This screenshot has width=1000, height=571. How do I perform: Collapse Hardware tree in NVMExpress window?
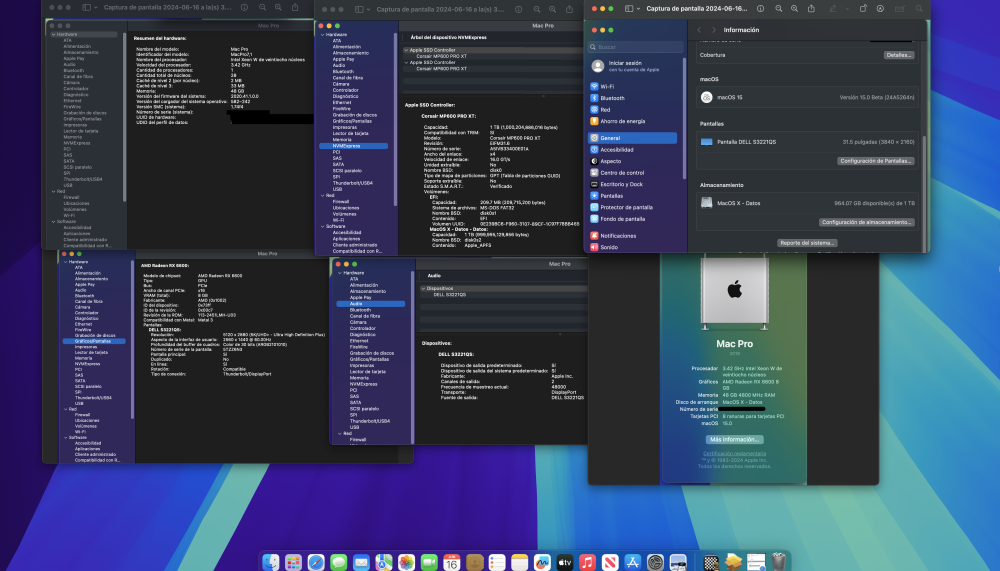click(x=323, y=34)
